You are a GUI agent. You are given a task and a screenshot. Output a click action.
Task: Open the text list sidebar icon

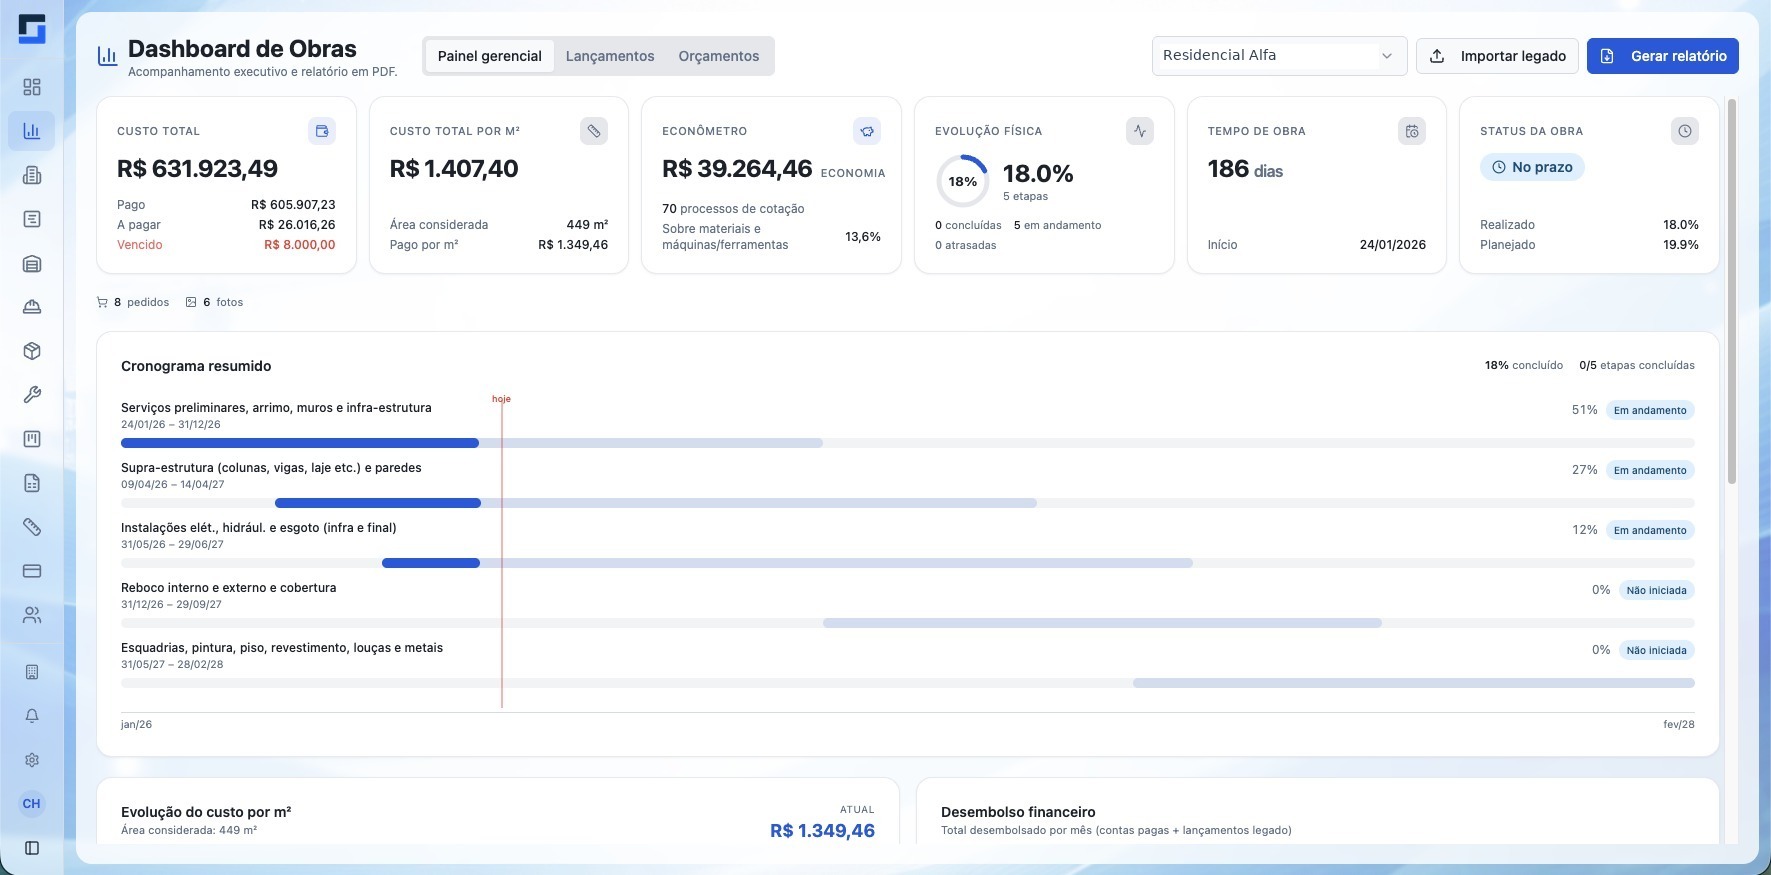coord(32,219)
